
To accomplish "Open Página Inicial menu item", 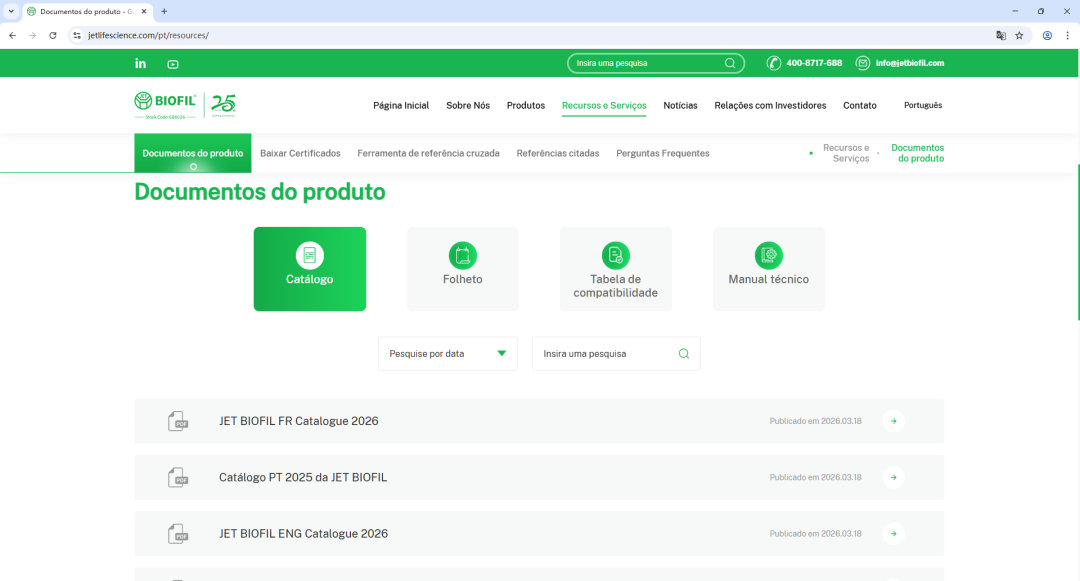I will [401, 105].
